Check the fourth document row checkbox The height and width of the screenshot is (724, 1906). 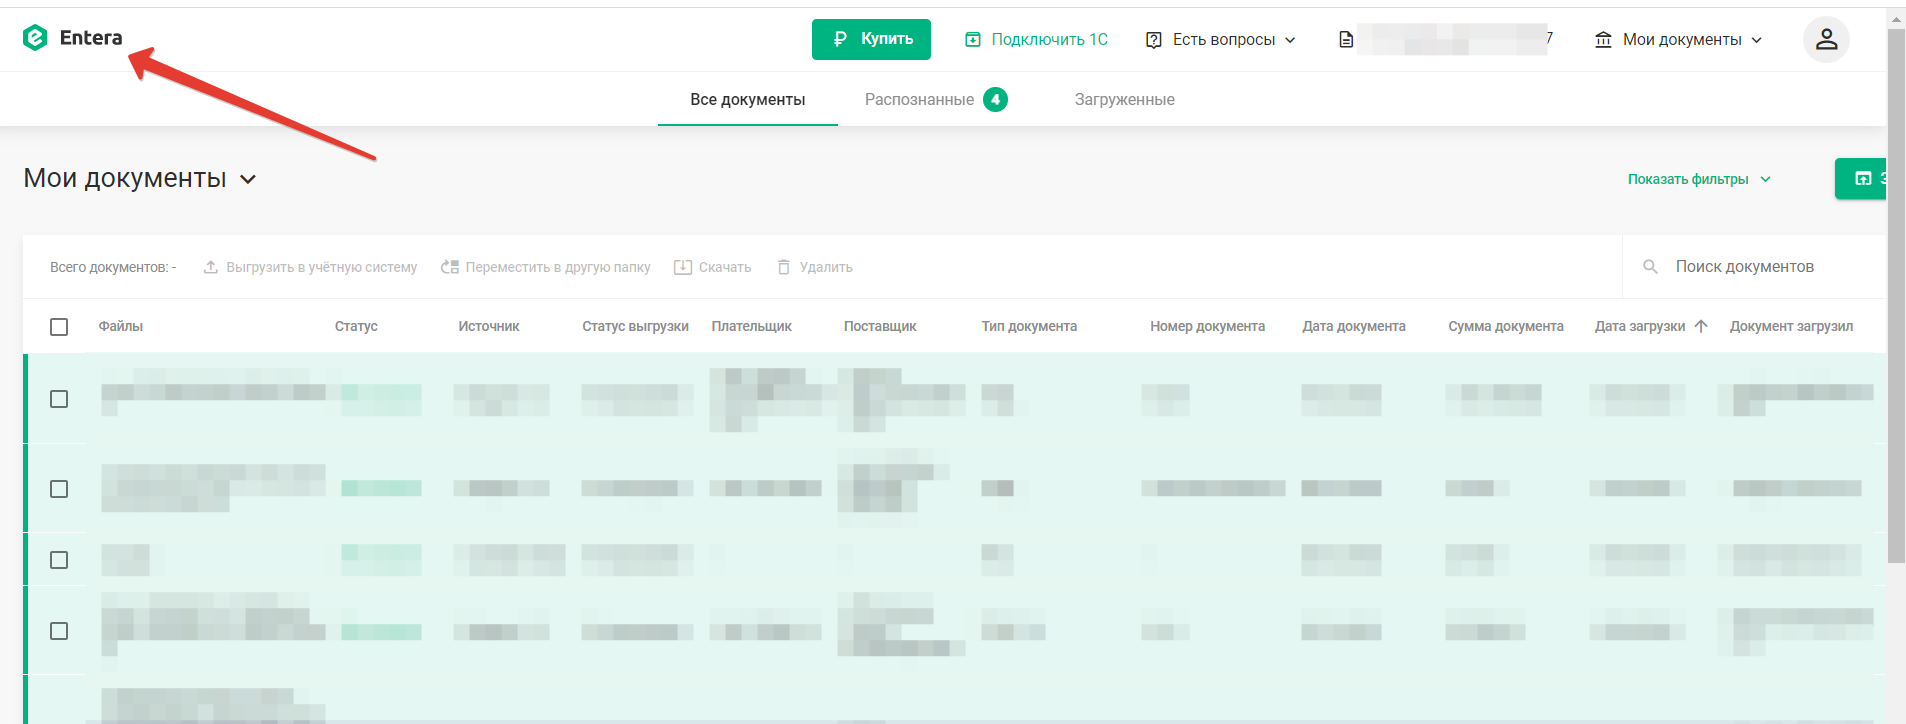click(x=59, y=631)
